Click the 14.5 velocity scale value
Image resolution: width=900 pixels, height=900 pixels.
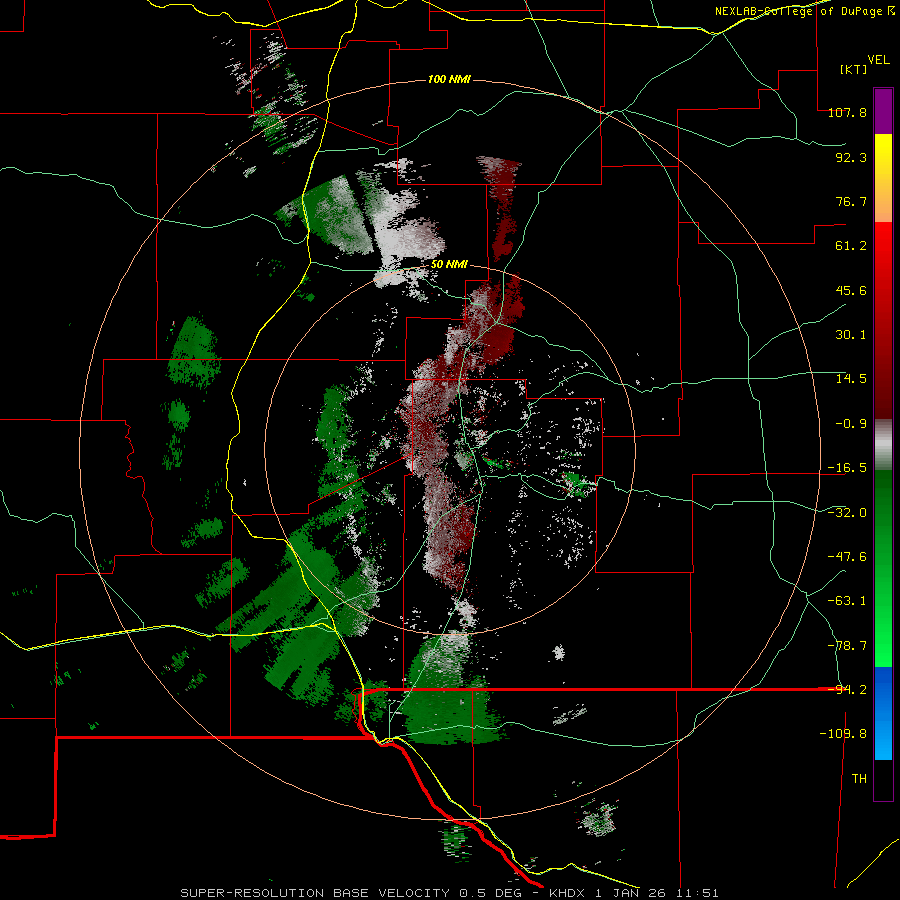pos(851,379)
